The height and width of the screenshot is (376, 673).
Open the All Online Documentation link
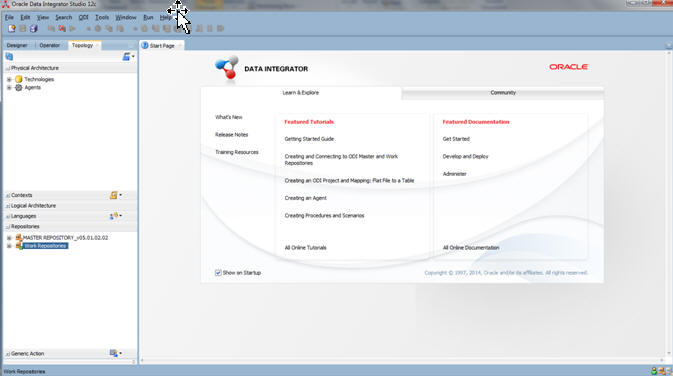(471, 248)
